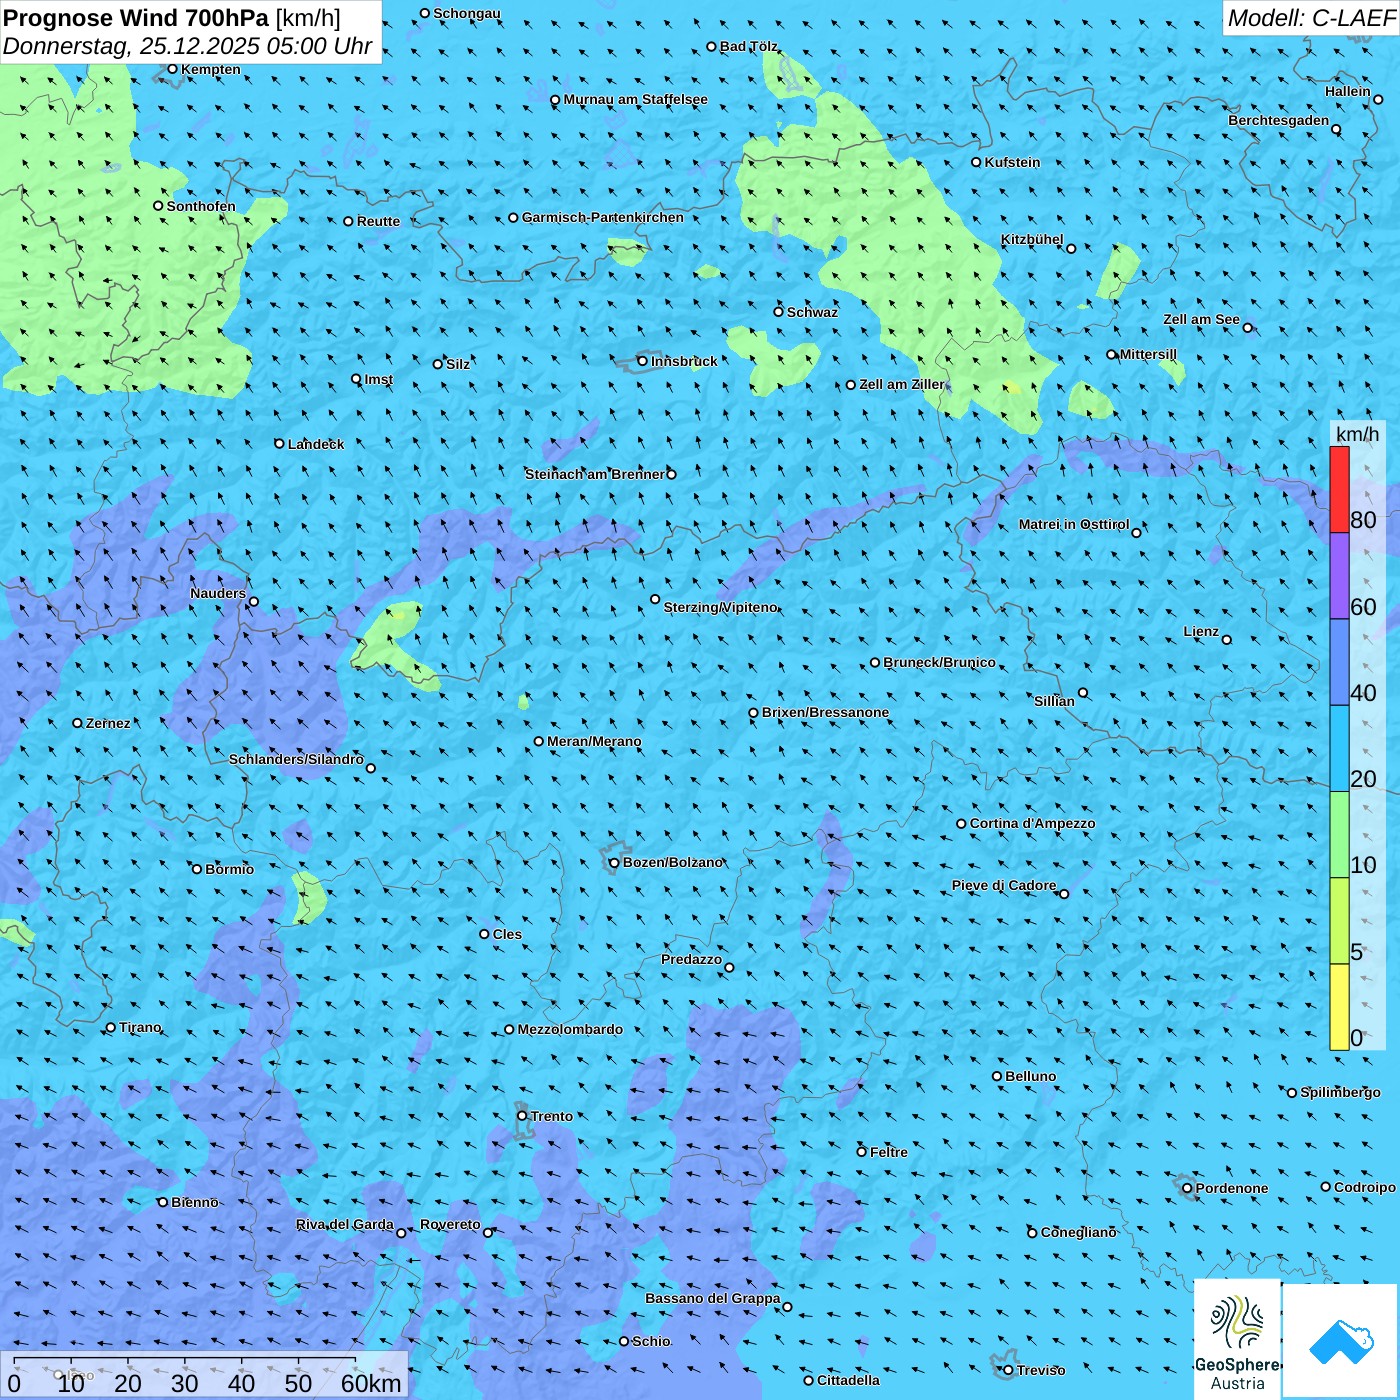Viewport: 1400px width, 1400px height.
Task: Click the 'Bassano del Grappa' label
Action: [713, 1298]
